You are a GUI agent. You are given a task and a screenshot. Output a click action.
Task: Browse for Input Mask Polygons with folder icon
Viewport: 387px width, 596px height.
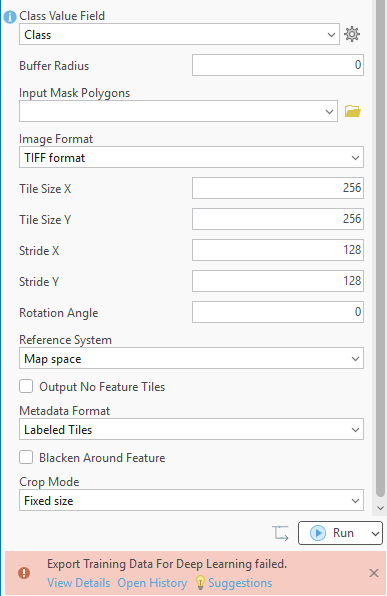coord(353,111)
